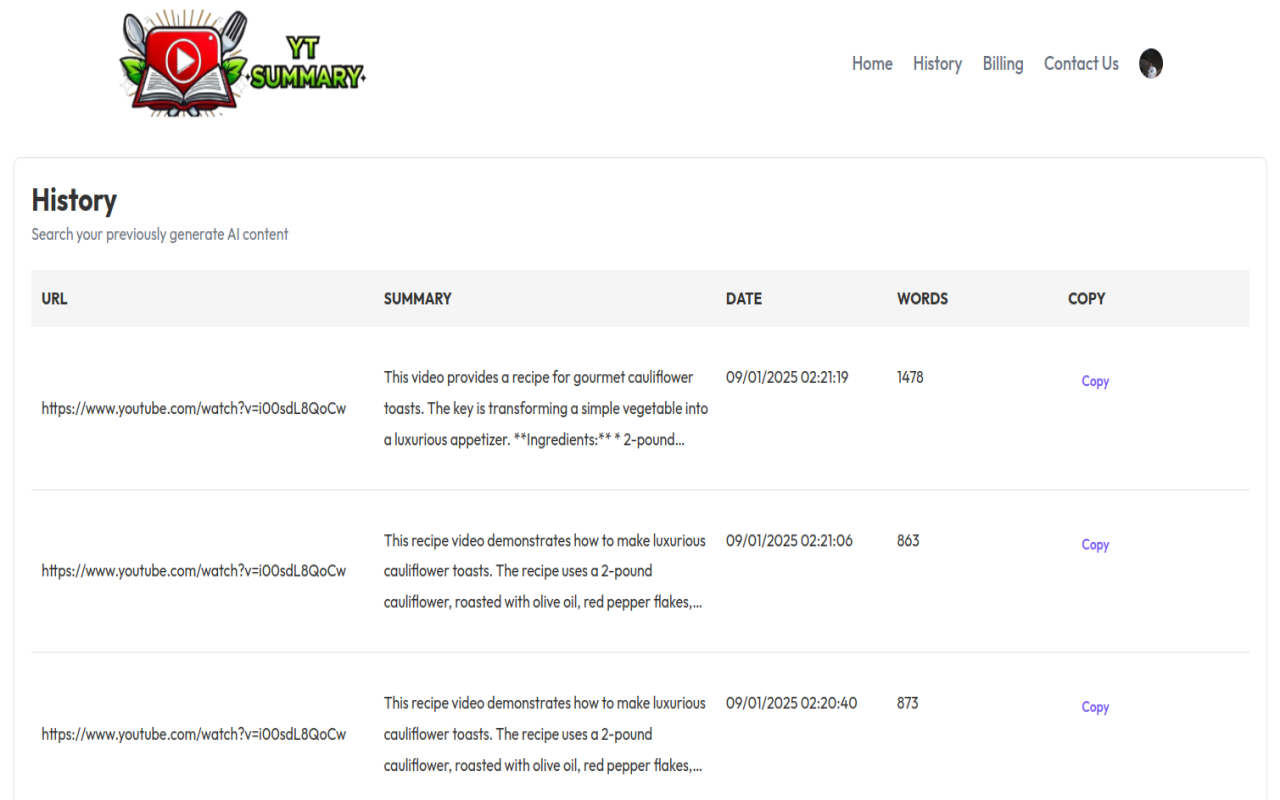Viewport: 1280px width, 800px height.
Task: Click date 09/01/2025 02:21:19
Action: pyautogui.click(x=787, y=377)
